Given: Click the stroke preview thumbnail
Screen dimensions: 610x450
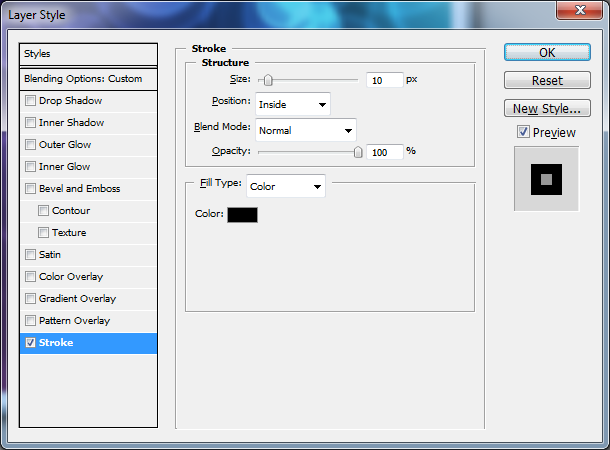Looking at the screenshot, I should [547, 179].
